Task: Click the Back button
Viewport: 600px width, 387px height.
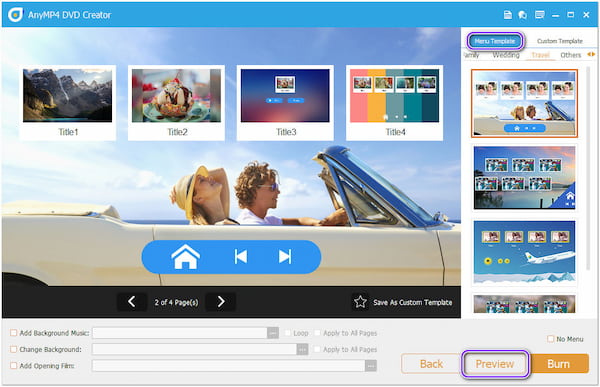Action: click(431, 364)
